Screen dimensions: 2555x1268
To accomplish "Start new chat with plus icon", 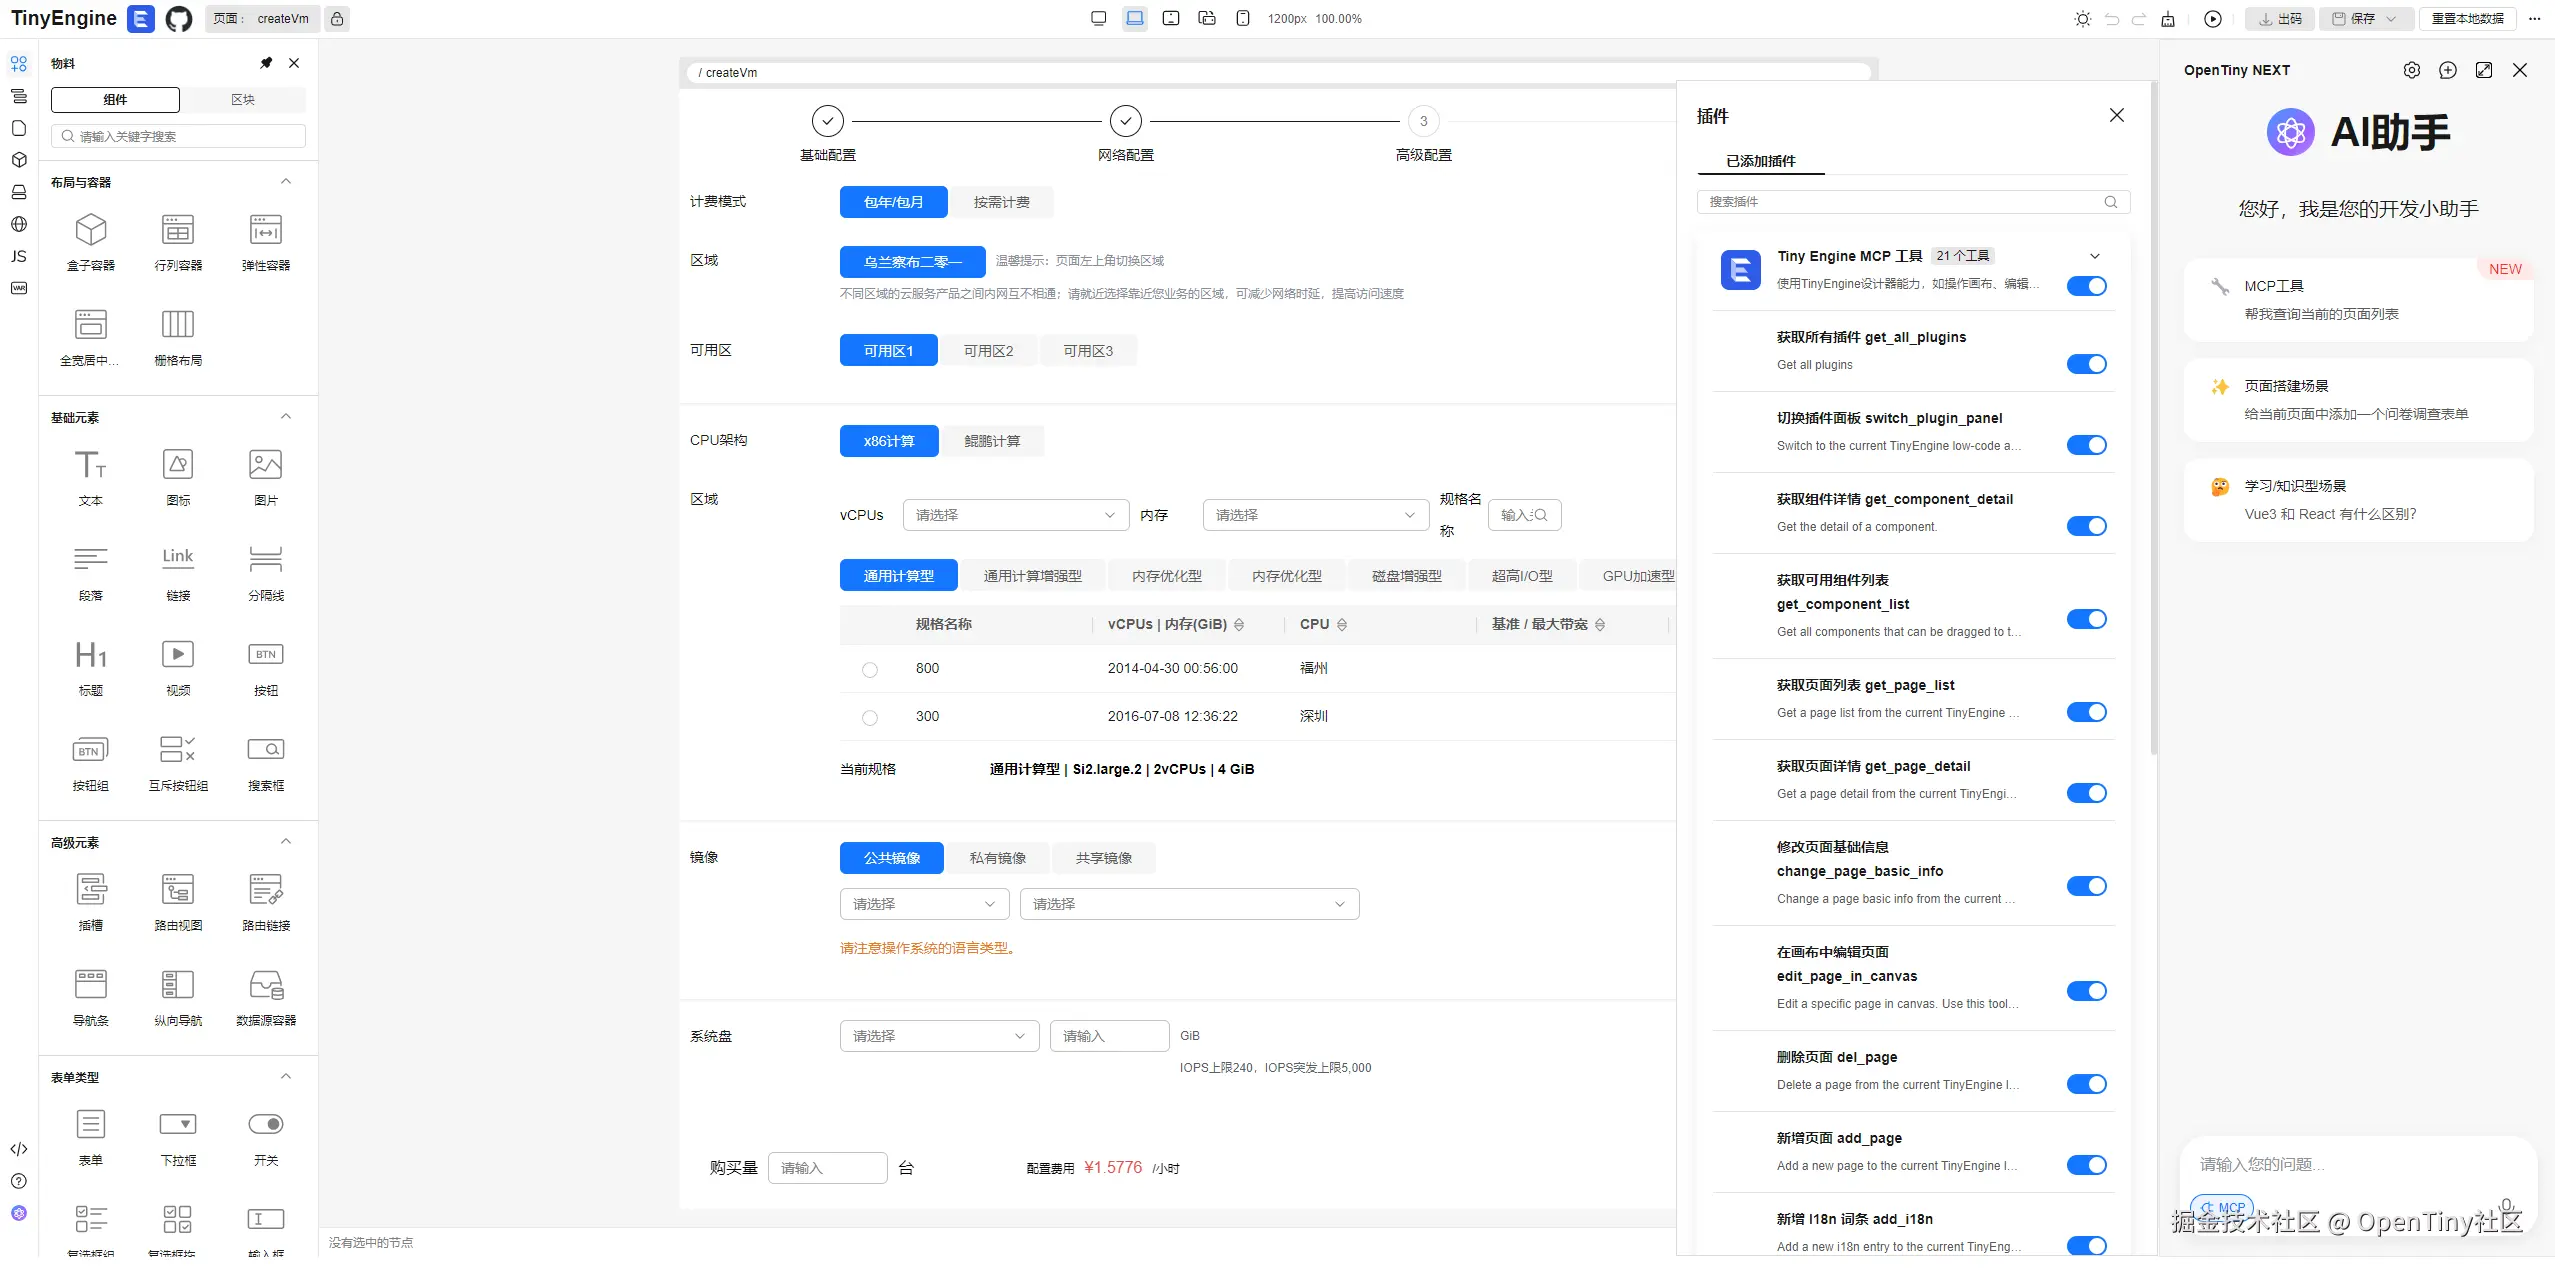I will [x=2447, y=70].
